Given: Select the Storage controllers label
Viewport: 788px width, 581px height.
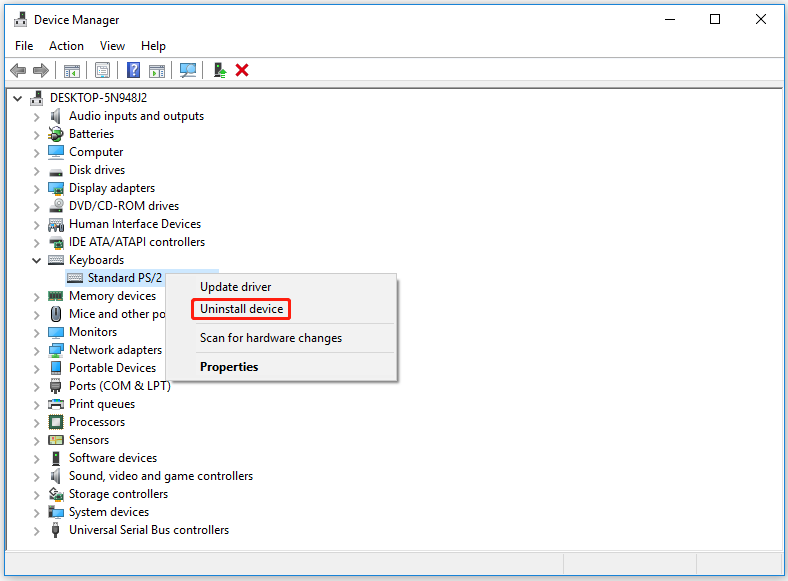Looking at the screenshot, I should [x=119, y=494].
